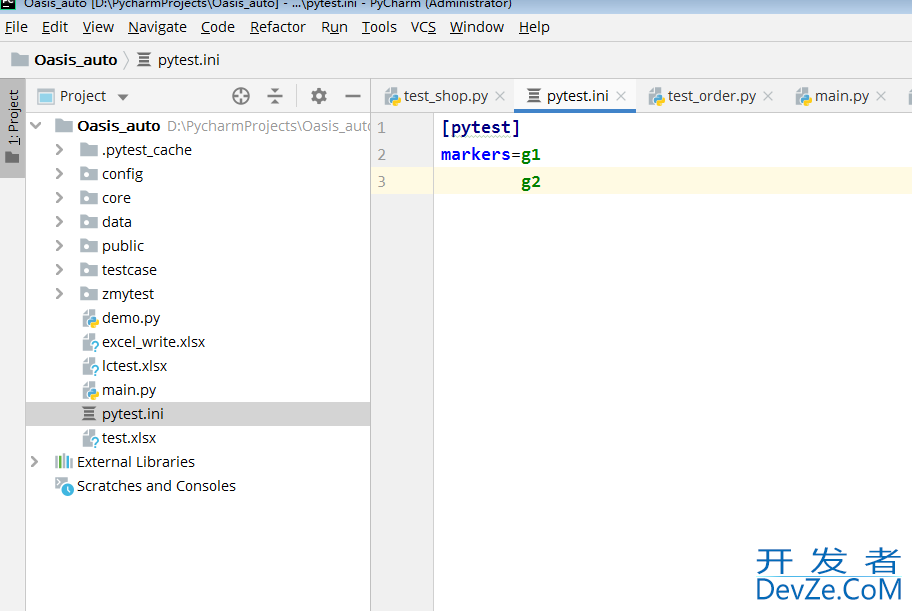This screenshot has height=611, width=912.
Task: Click the config folder icon
Action: click(x=88, y=174)
